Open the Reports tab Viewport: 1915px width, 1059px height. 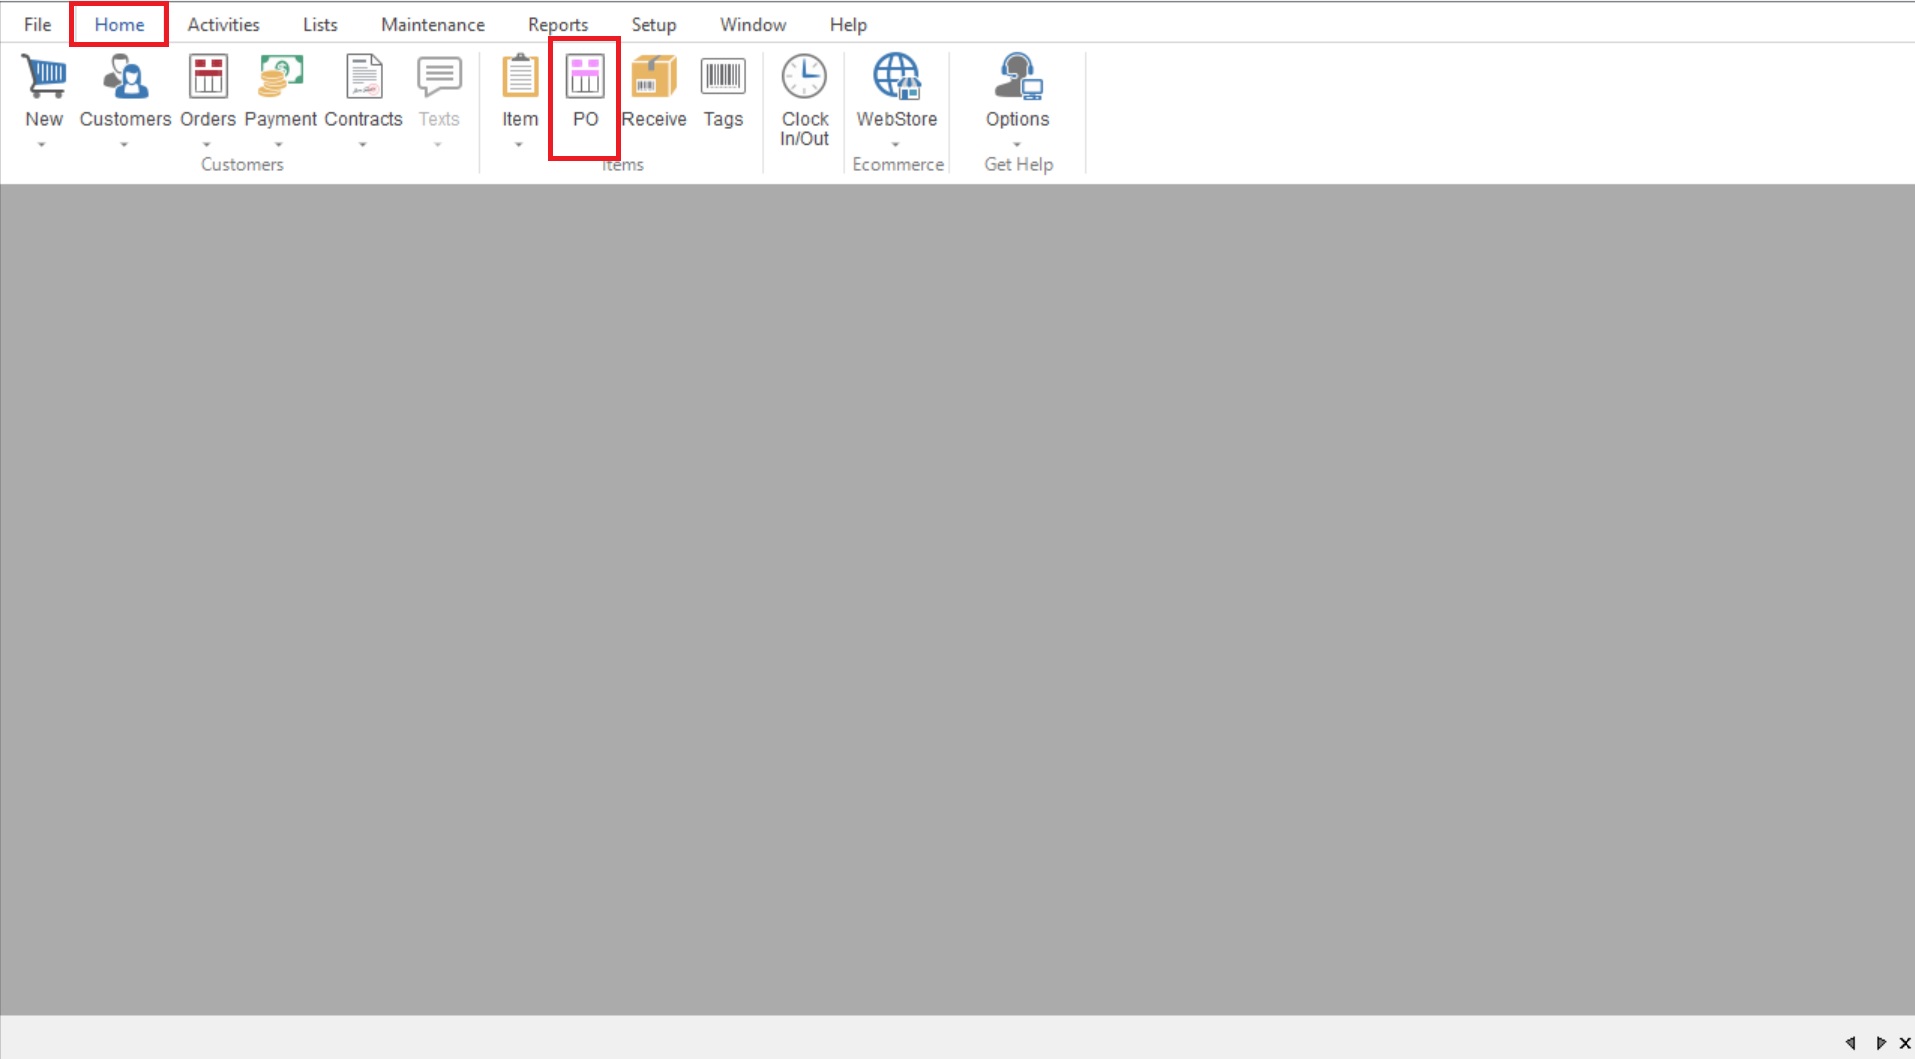click(x=558, y=24)
